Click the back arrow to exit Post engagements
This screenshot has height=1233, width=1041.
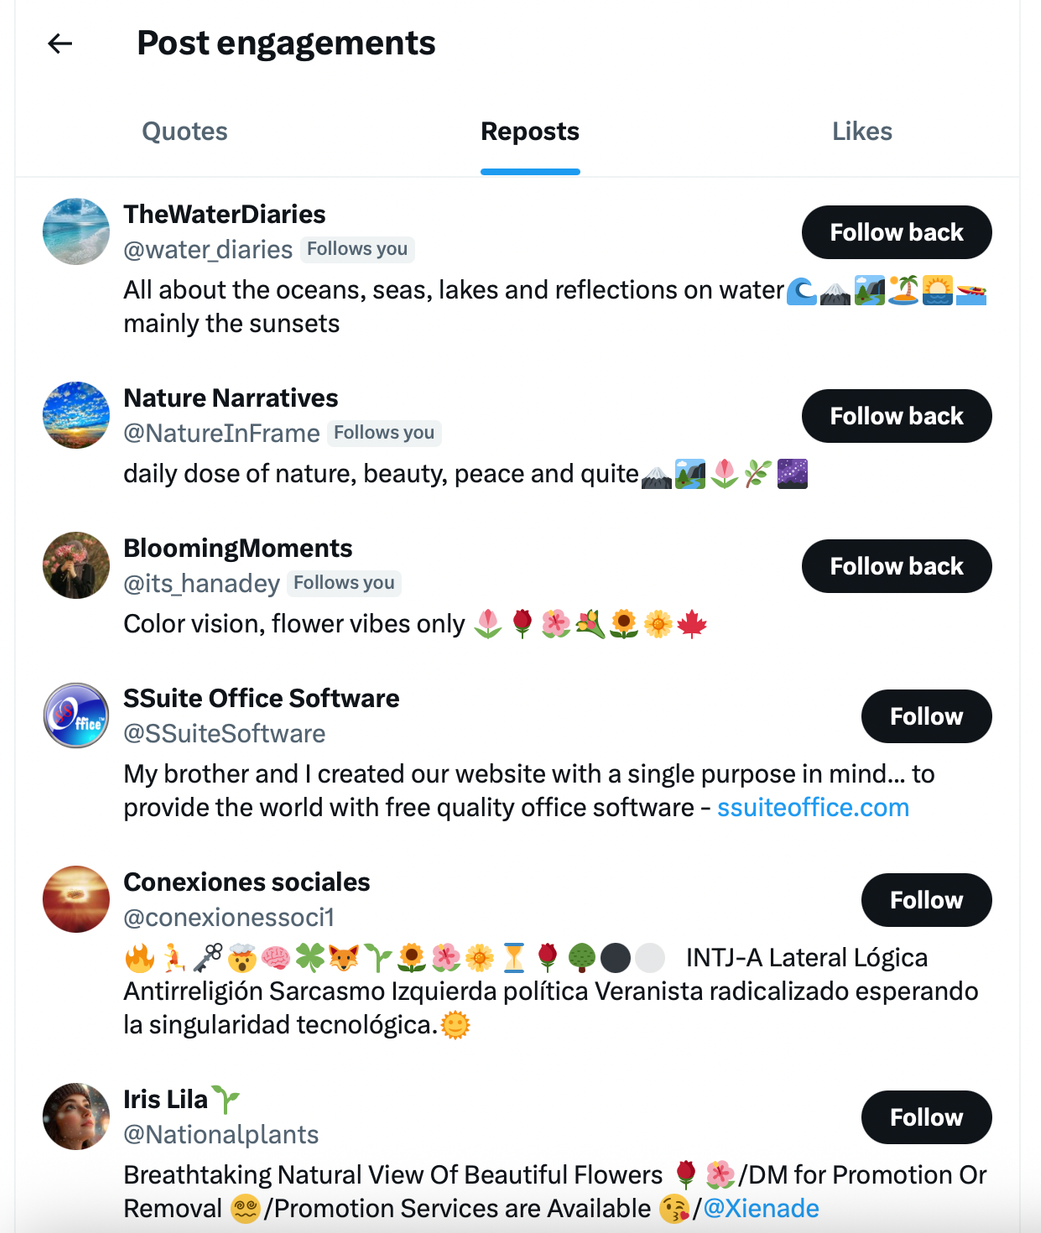(59, 43)
